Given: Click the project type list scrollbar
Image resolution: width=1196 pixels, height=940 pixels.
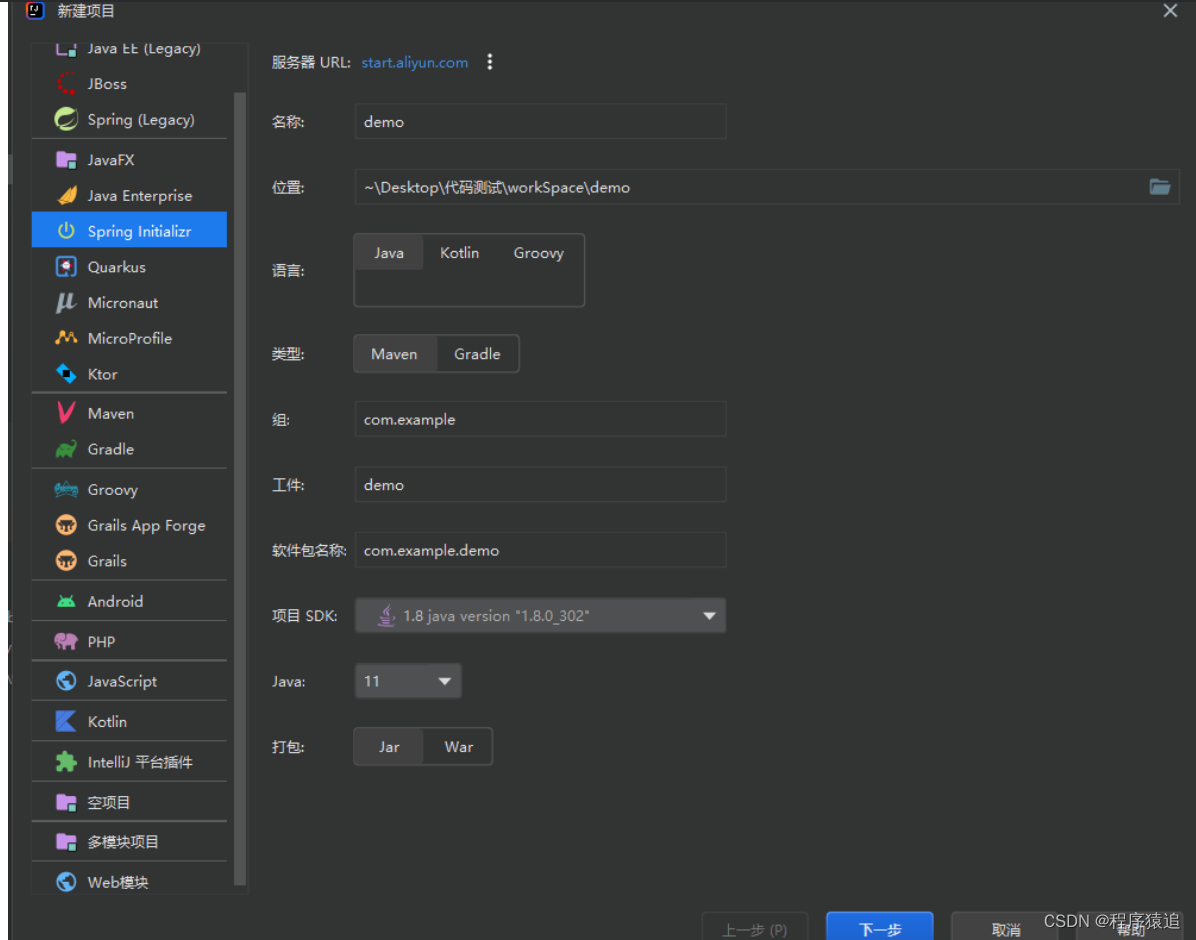Looking at the screenshot, I should click(x=240, y=488).
